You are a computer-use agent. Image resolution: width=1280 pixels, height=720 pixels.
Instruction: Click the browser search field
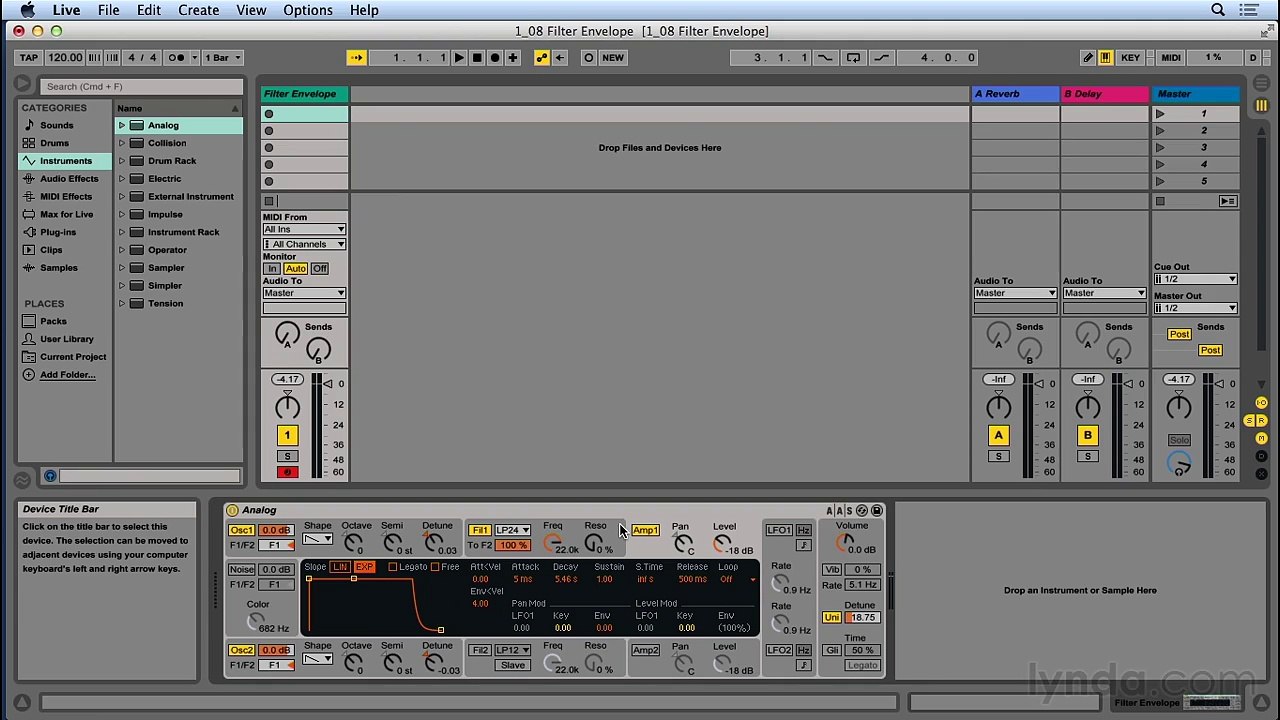tap(142, 86)
